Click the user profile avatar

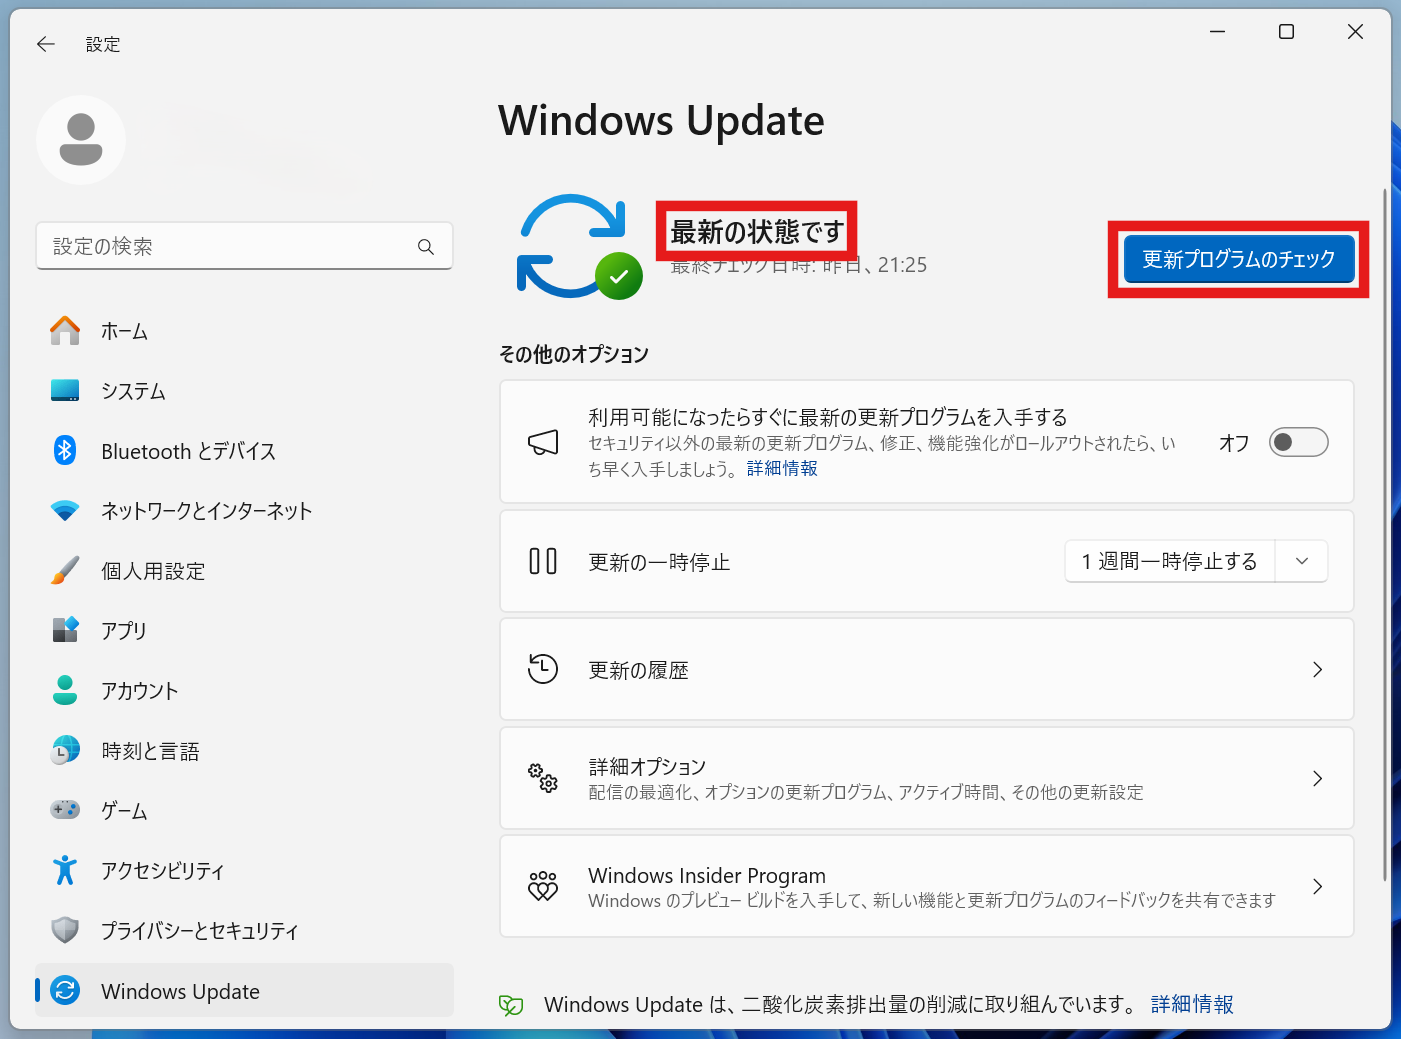pos(81,140)
